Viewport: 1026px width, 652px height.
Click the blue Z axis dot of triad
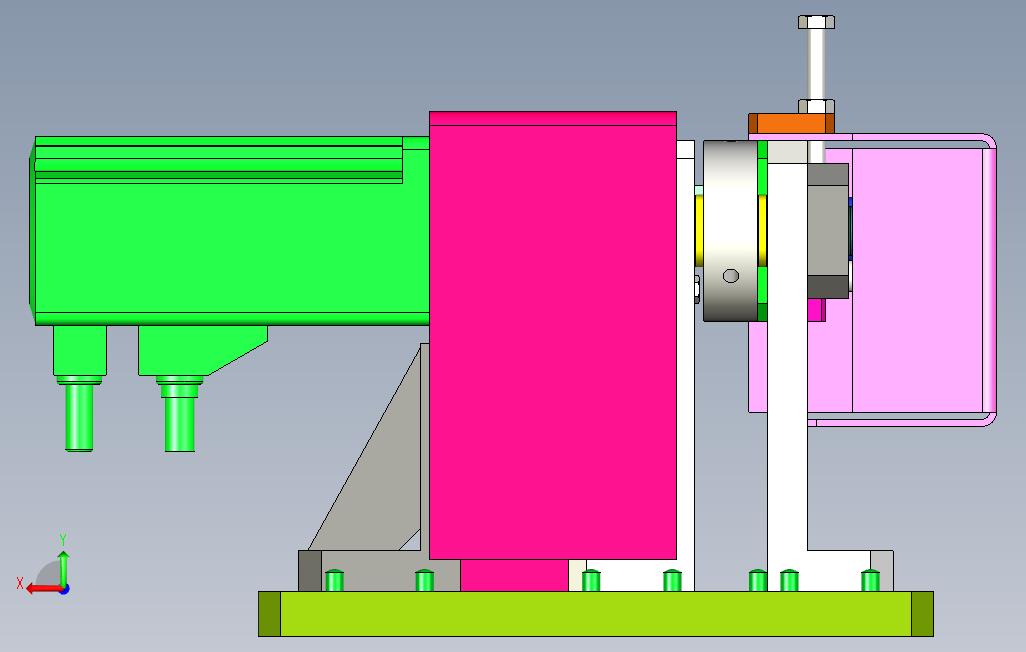(64, 589)
